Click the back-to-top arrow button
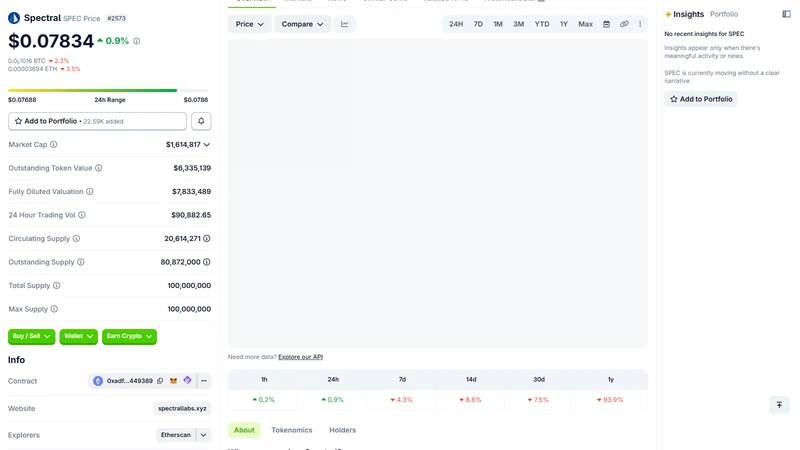Screen dimensions: 800x450 click(x=779, y=405)
